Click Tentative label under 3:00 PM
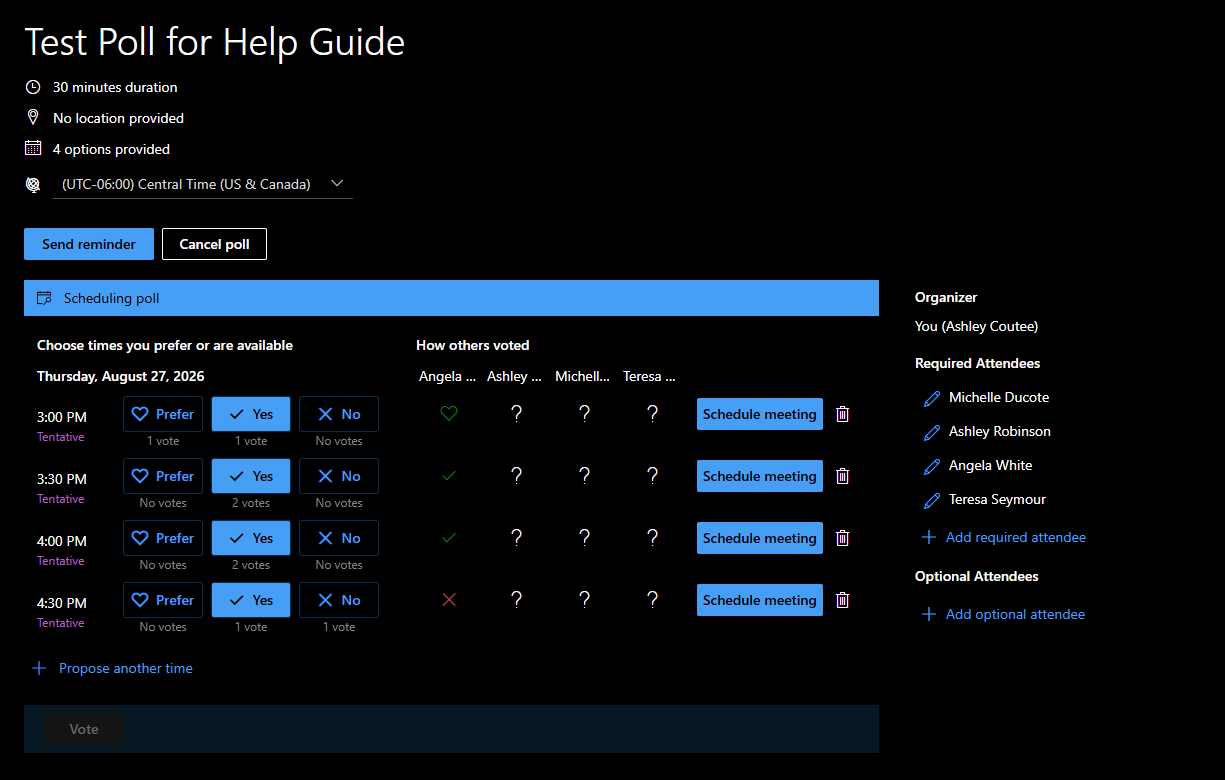This screenshot has height=780, width=1225. 61,437
